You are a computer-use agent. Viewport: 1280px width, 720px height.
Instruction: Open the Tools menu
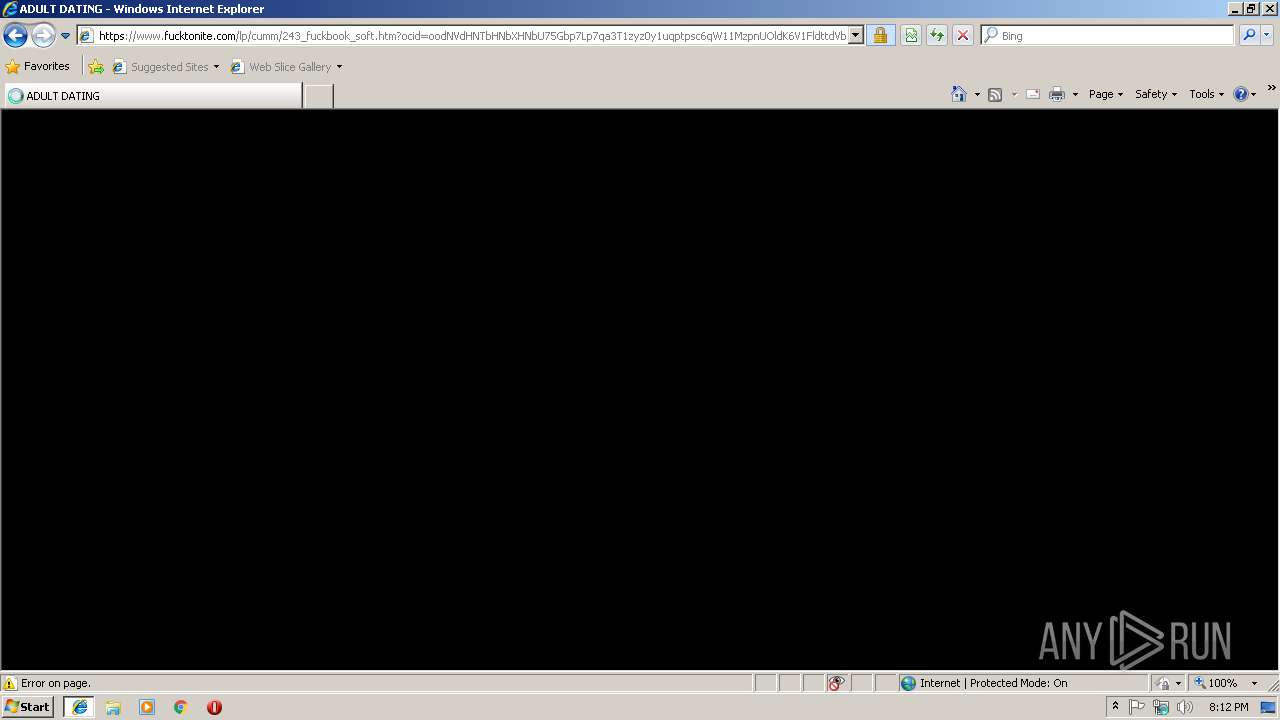(1206, 94)
